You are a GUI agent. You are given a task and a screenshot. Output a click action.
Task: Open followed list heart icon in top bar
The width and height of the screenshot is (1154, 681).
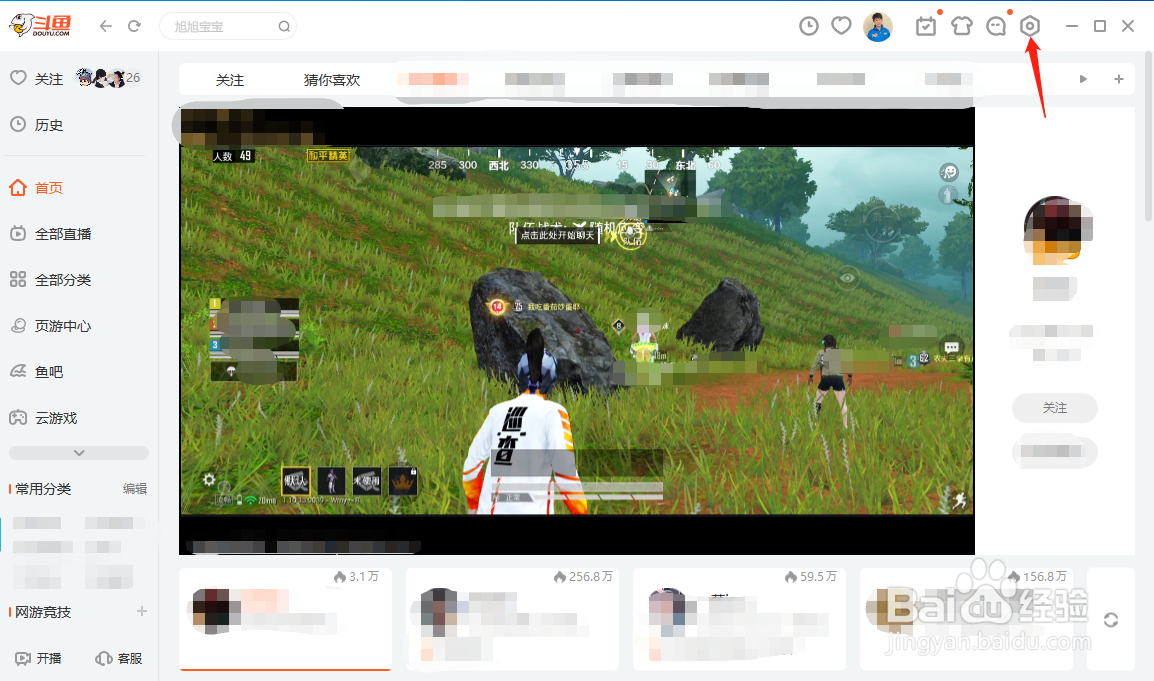click(x=841, y=27)
